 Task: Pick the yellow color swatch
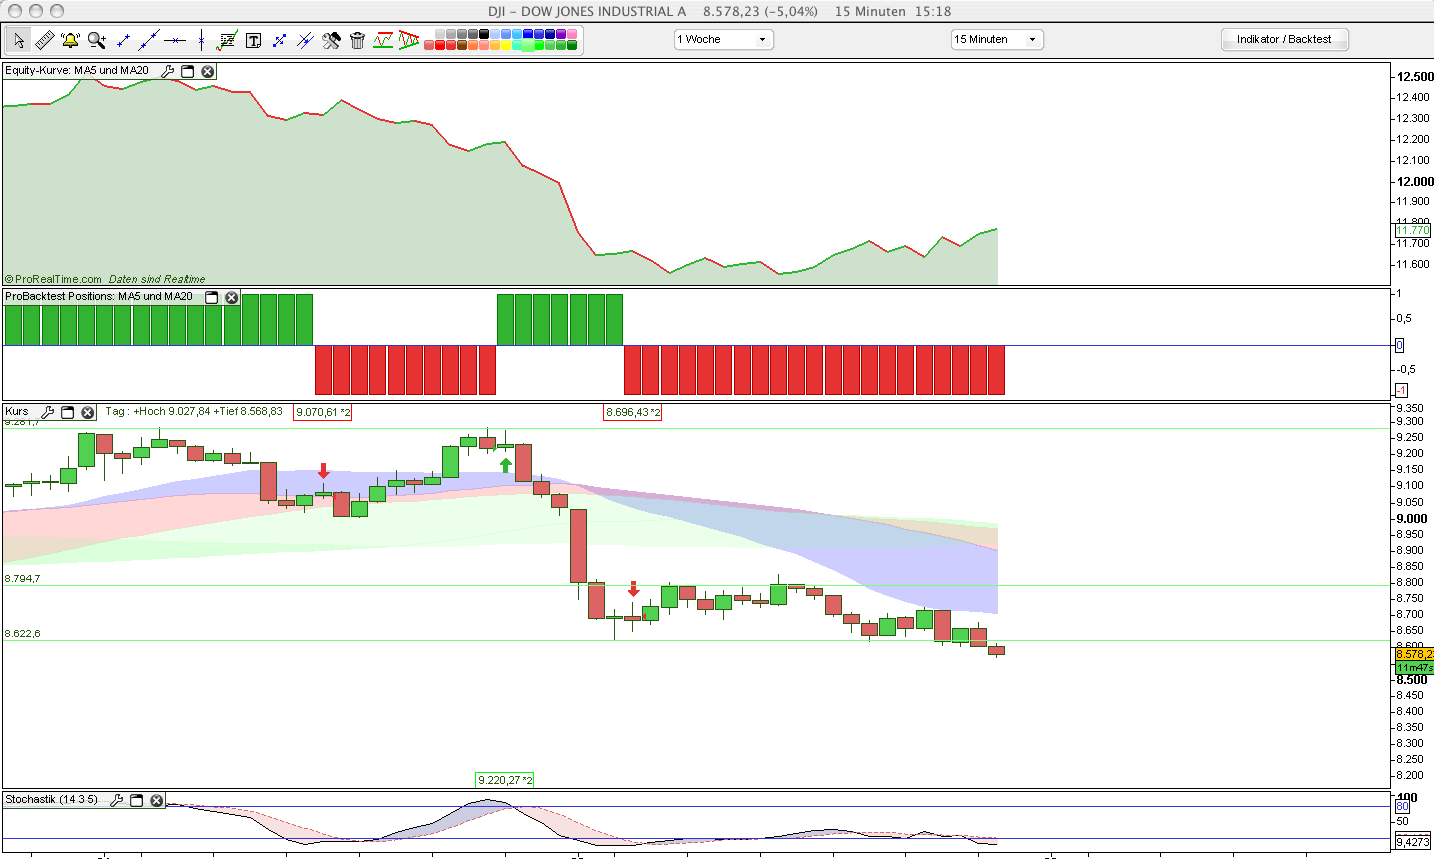pyautogui.click(x=506, y=45)
